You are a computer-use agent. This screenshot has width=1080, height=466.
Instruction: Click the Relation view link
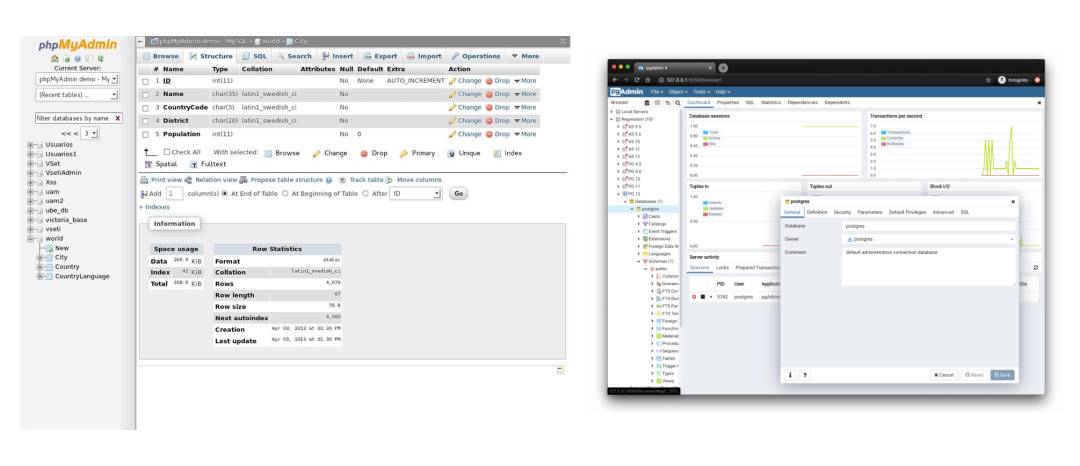pyautogui.click(x=216, y=180)
